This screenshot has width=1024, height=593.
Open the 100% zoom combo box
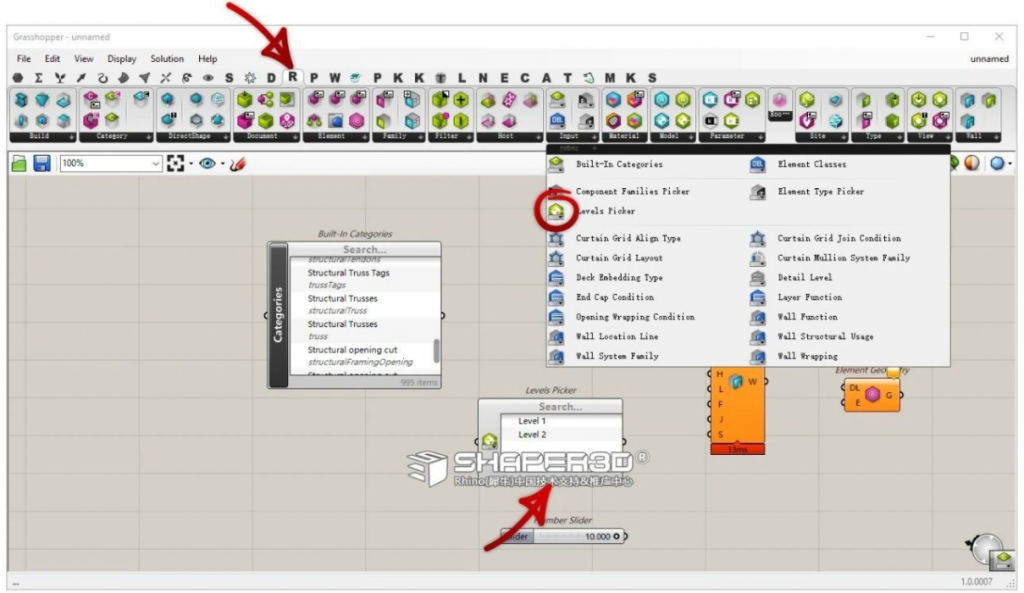[x=110, y=163]
